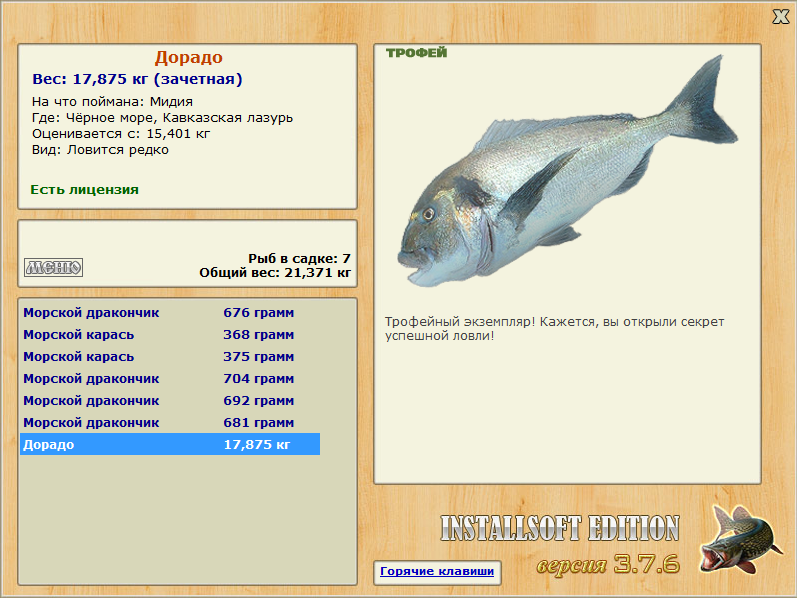The height and width of the screenshot is (598, 797).
Task: Click the Рыб в садке counter
Action: click(x=299, y=258)
